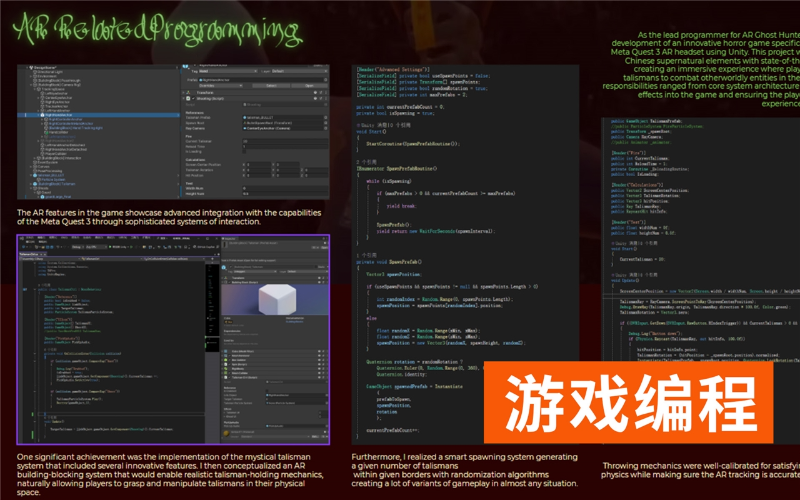This screenshot has width=800, height=500.
Task: Click the Particle System object icon in hierarchy
Action: 39,180
